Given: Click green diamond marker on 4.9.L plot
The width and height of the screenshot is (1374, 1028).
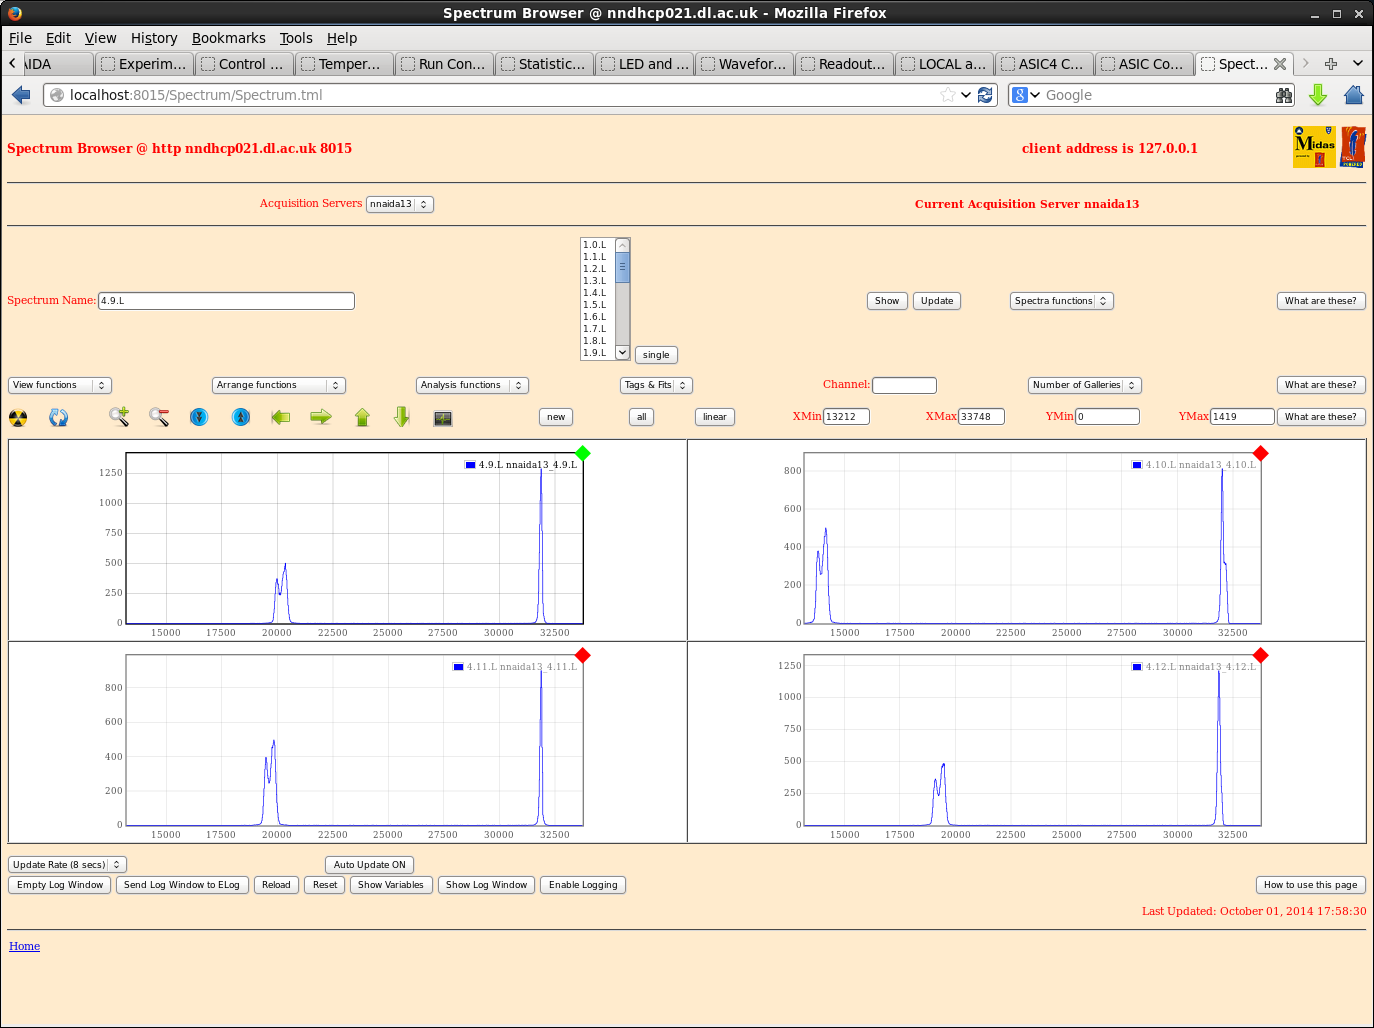Looking at the screenshot, I should [583, 453].
